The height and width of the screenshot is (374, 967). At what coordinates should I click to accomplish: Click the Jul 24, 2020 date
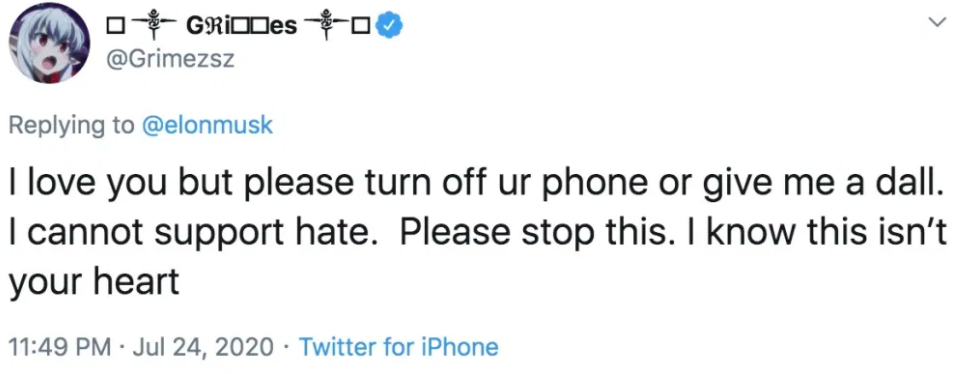(201, 347)
